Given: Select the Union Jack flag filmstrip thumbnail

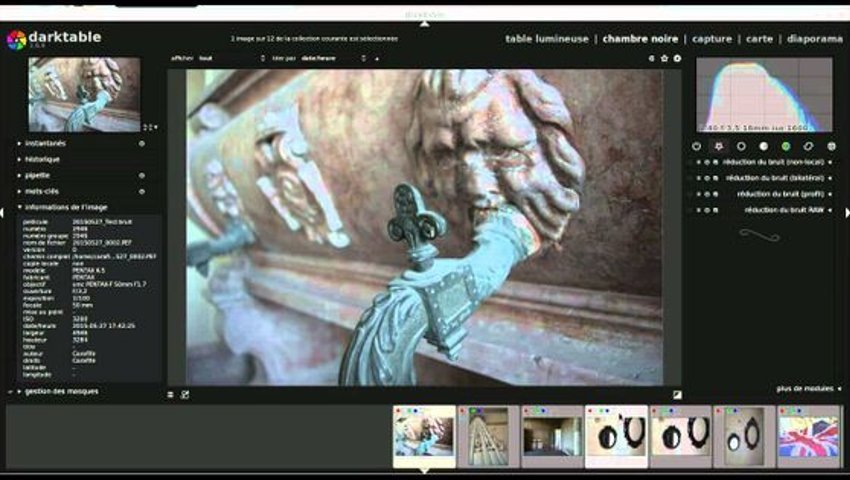Looking at the screenshot, I should pyautogui.click(x=809, y=437).
